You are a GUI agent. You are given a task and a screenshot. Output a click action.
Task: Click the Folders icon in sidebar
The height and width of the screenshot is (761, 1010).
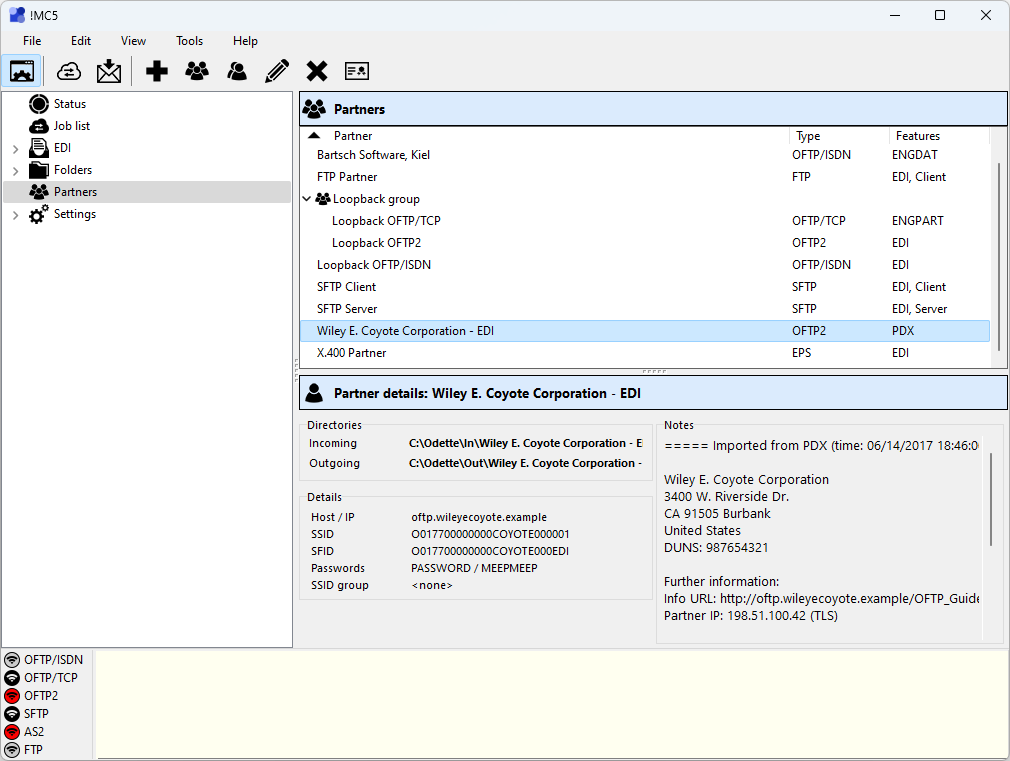click(x=39, y=170)
